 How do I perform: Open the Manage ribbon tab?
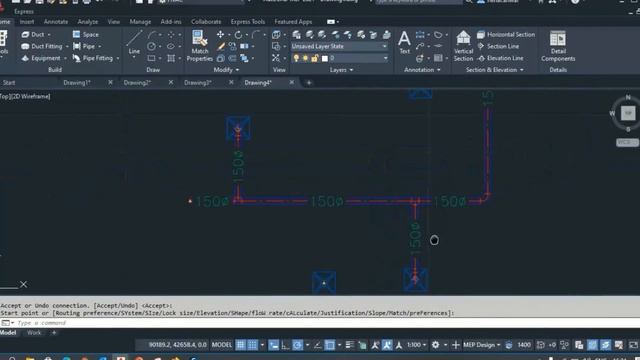(x=140, y=22)
